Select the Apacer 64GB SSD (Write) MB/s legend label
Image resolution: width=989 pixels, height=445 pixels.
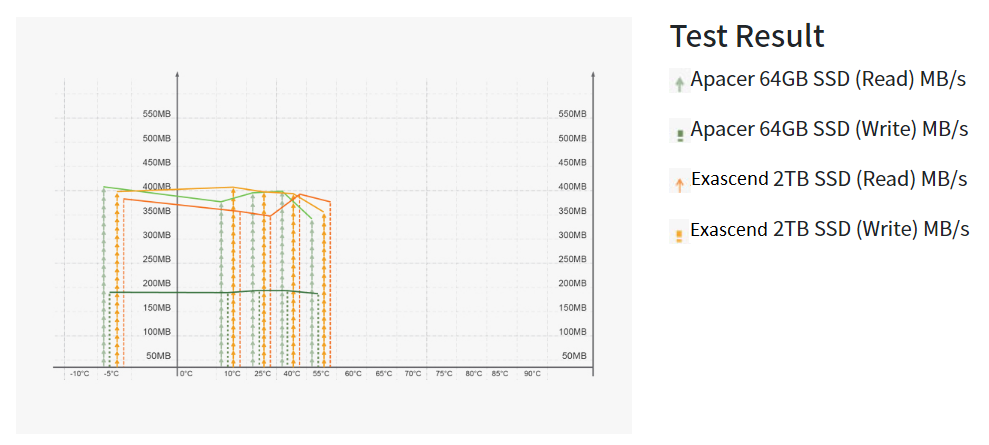pyautogui.click(x=829, y=129)
